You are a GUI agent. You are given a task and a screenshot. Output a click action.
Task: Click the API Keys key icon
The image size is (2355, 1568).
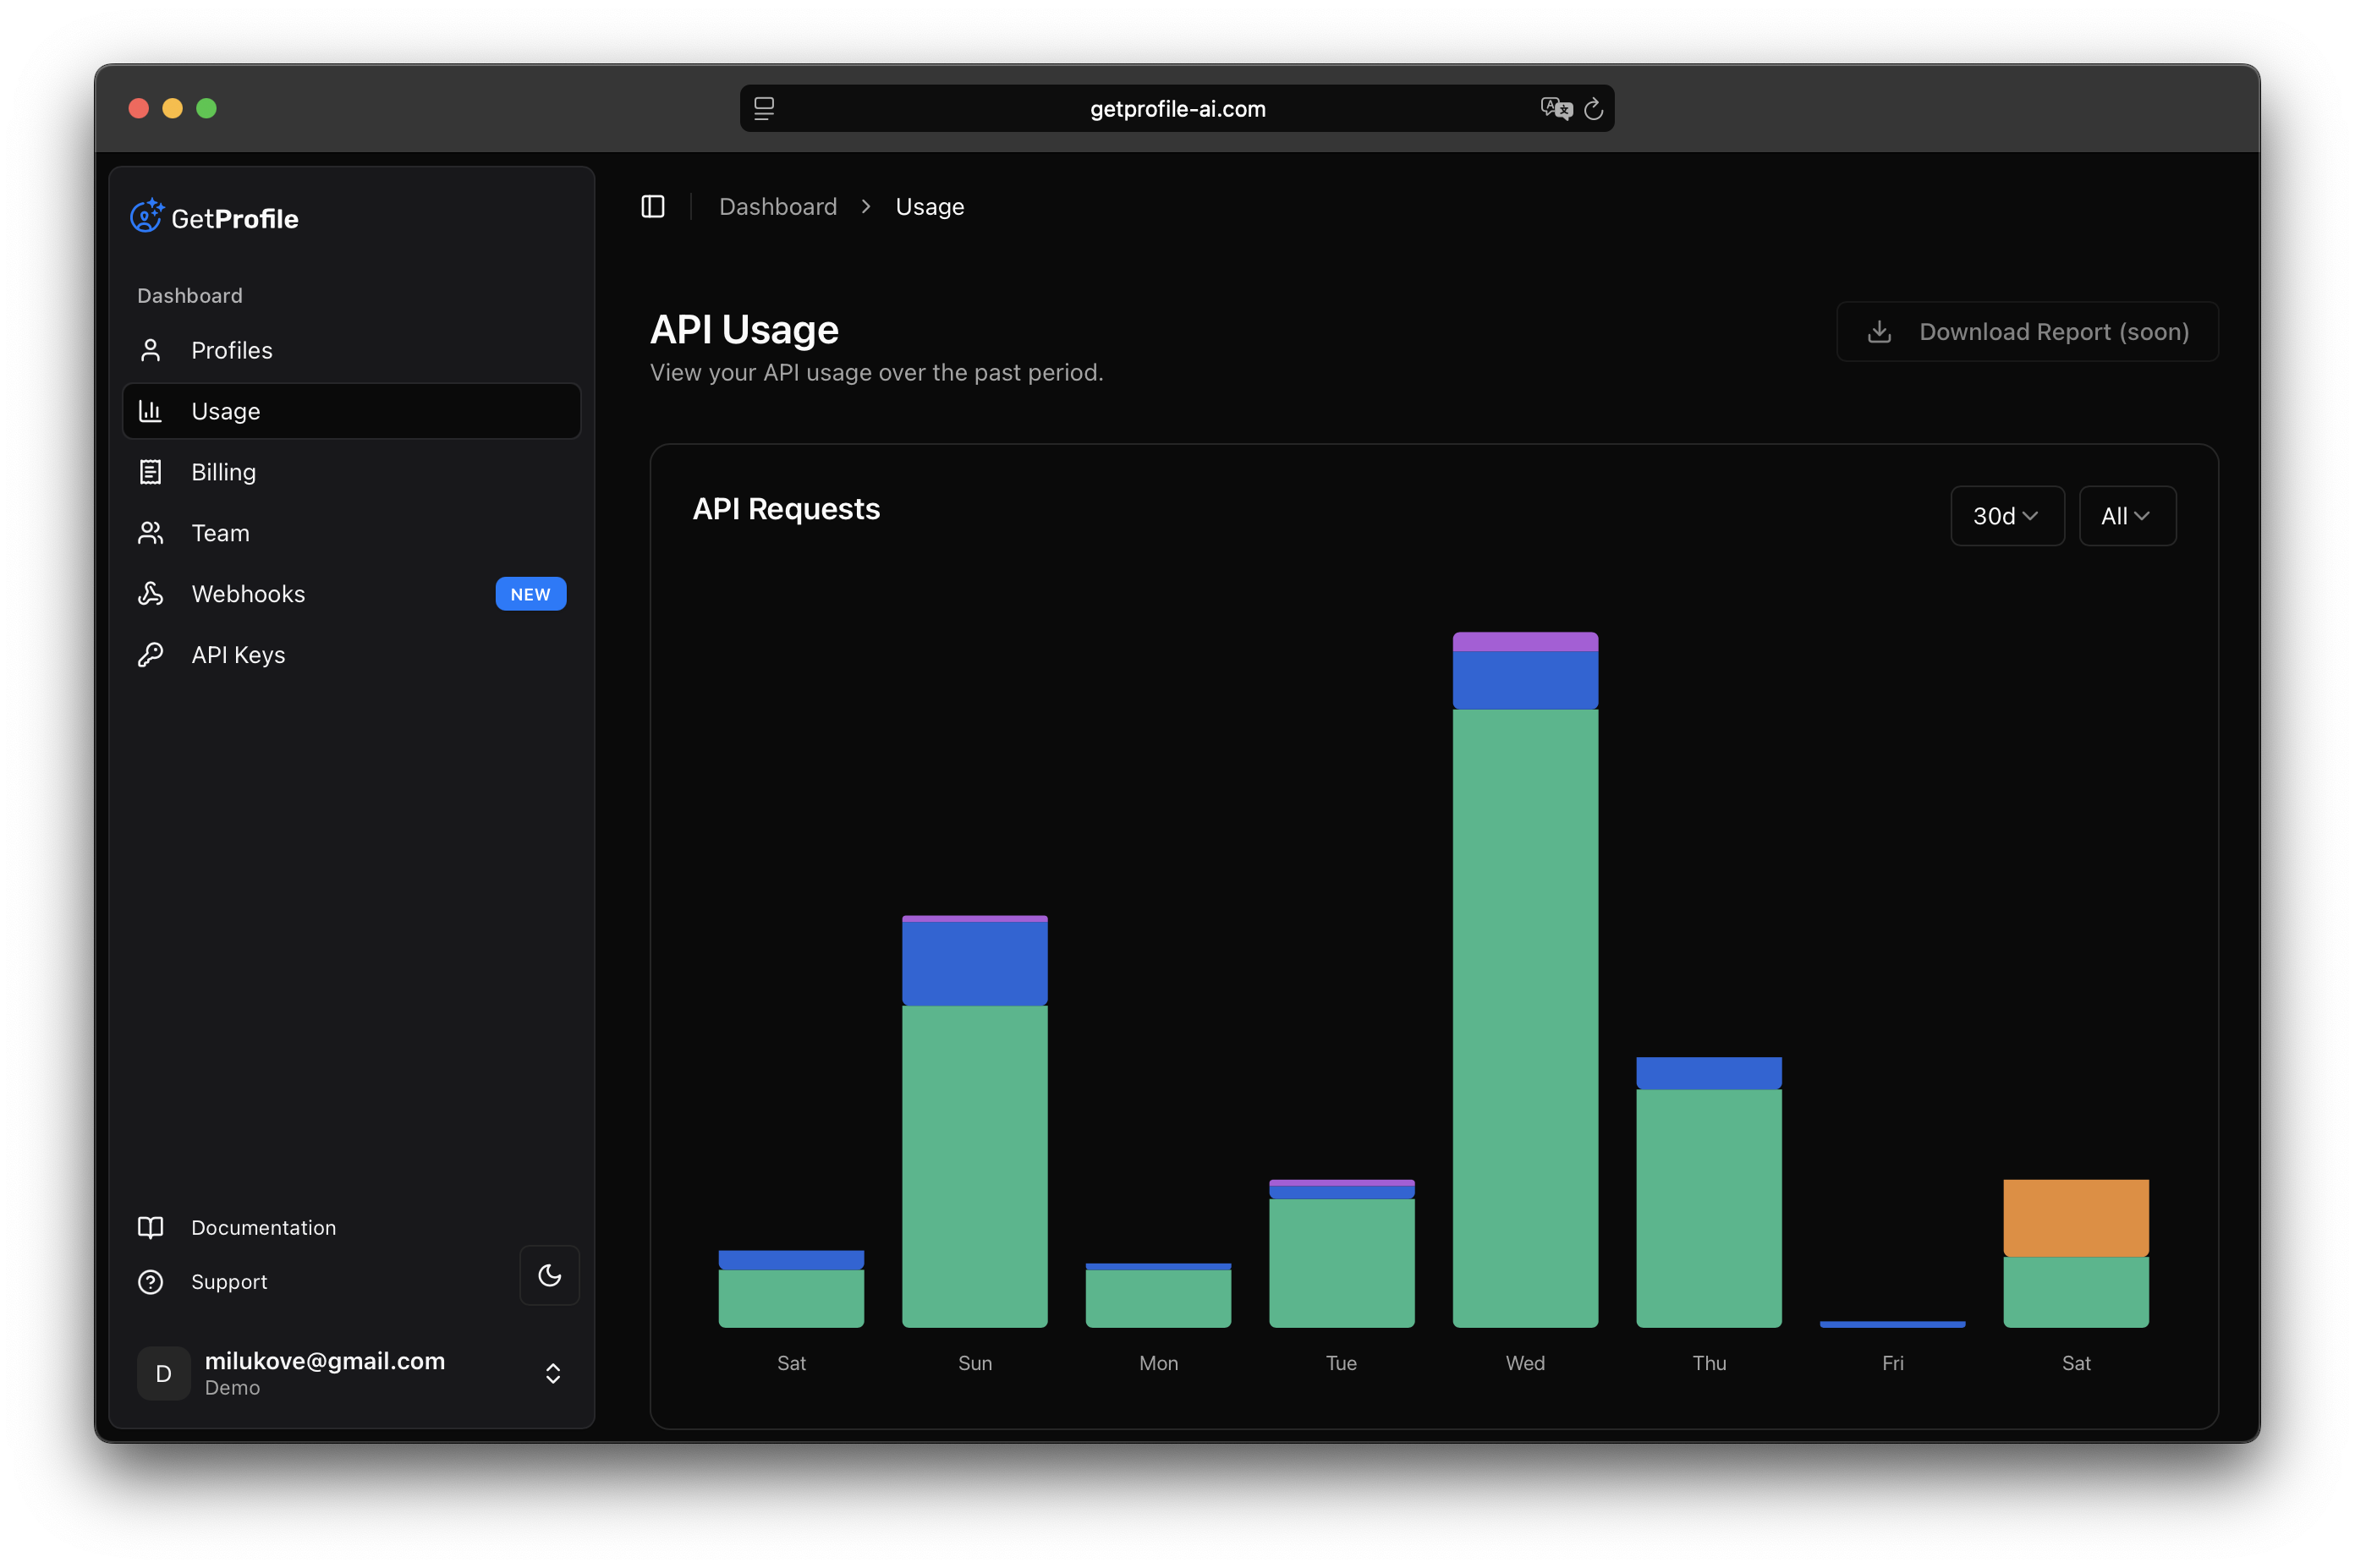pos(150,654)
